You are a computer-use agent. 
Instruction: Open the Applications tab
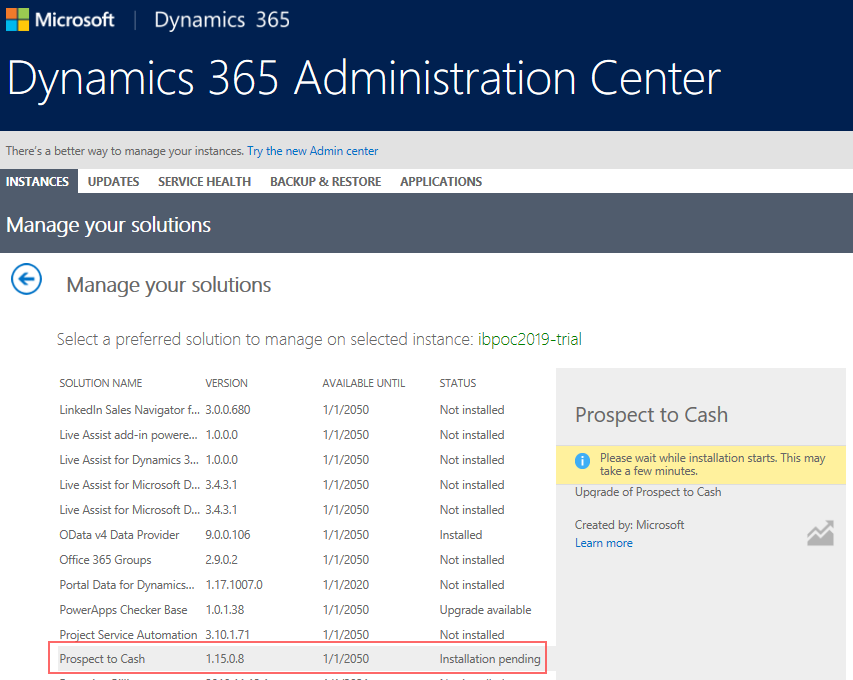pos(441,182)
